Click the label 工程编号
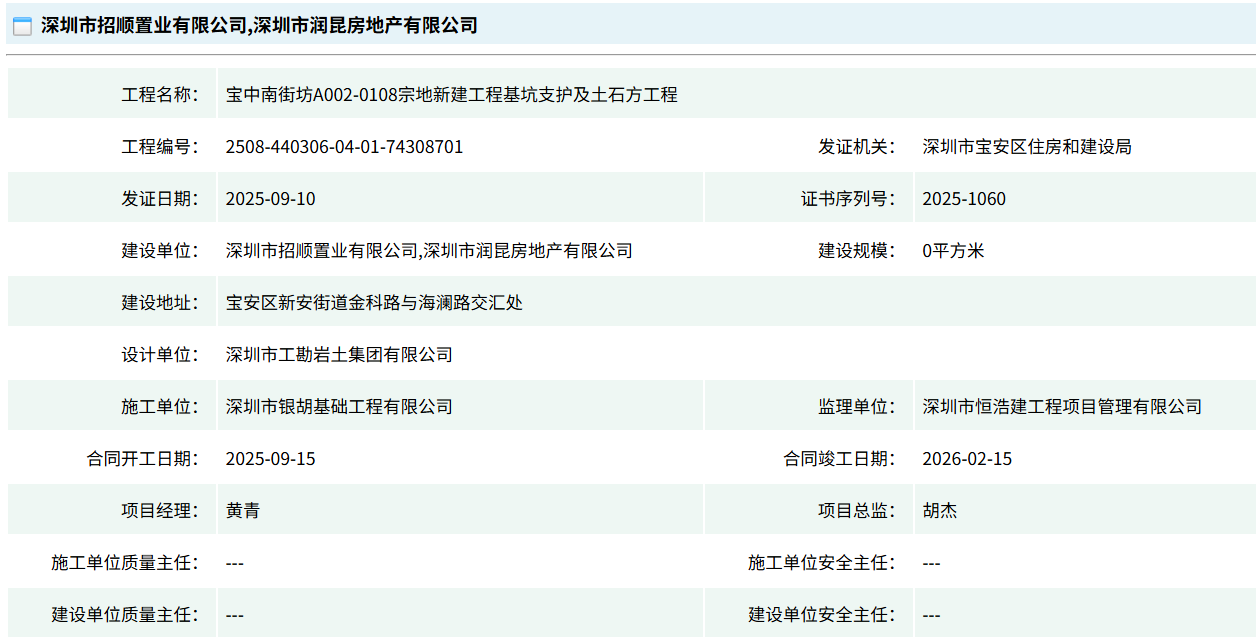Screen dimensions: 1256x637 pyautogui.click(x=160, y=147)
